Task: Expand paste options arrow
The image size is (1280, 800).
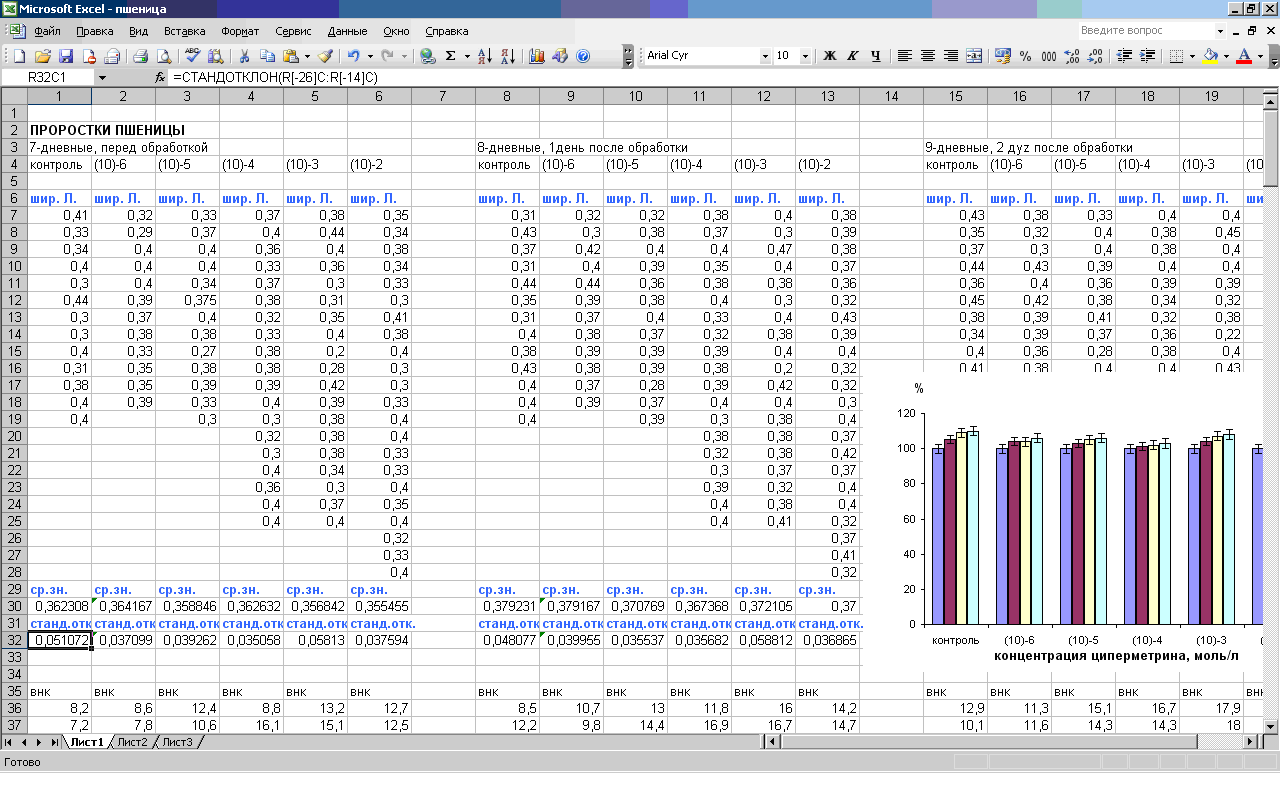Action: [x=307, y=56]
